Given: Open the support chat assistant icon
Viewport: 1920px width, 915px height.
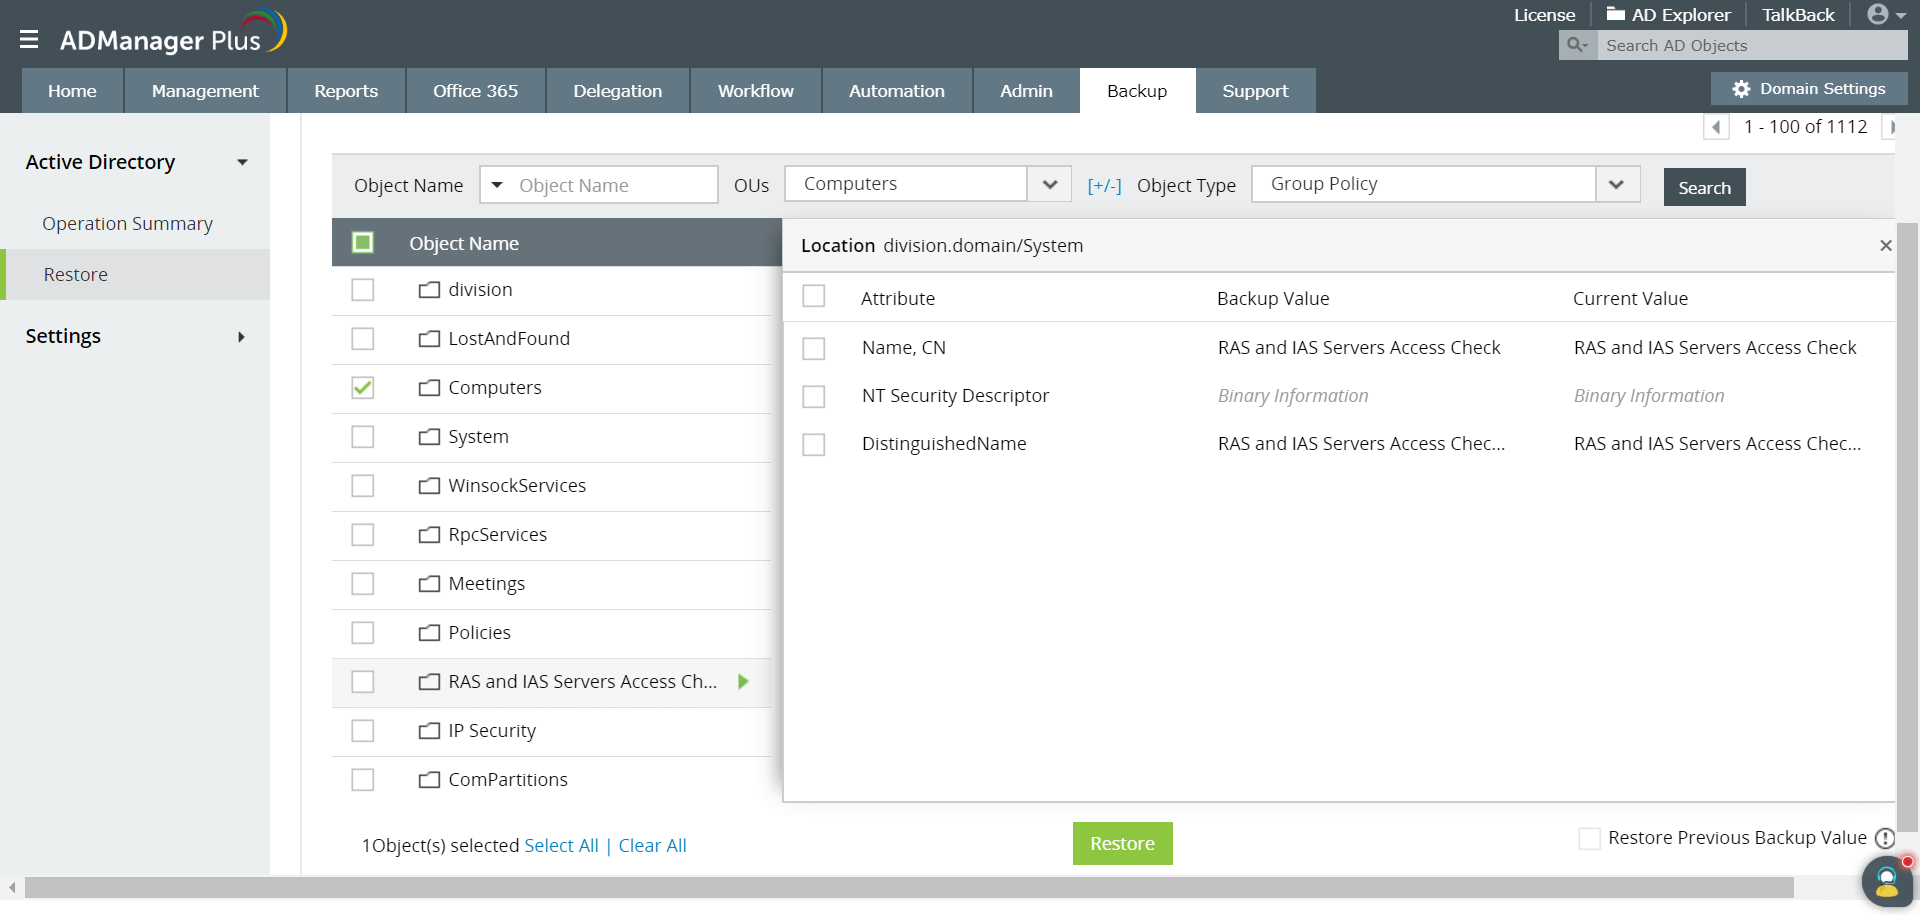Looking at the screenshot, I should tap(1887, 881).
